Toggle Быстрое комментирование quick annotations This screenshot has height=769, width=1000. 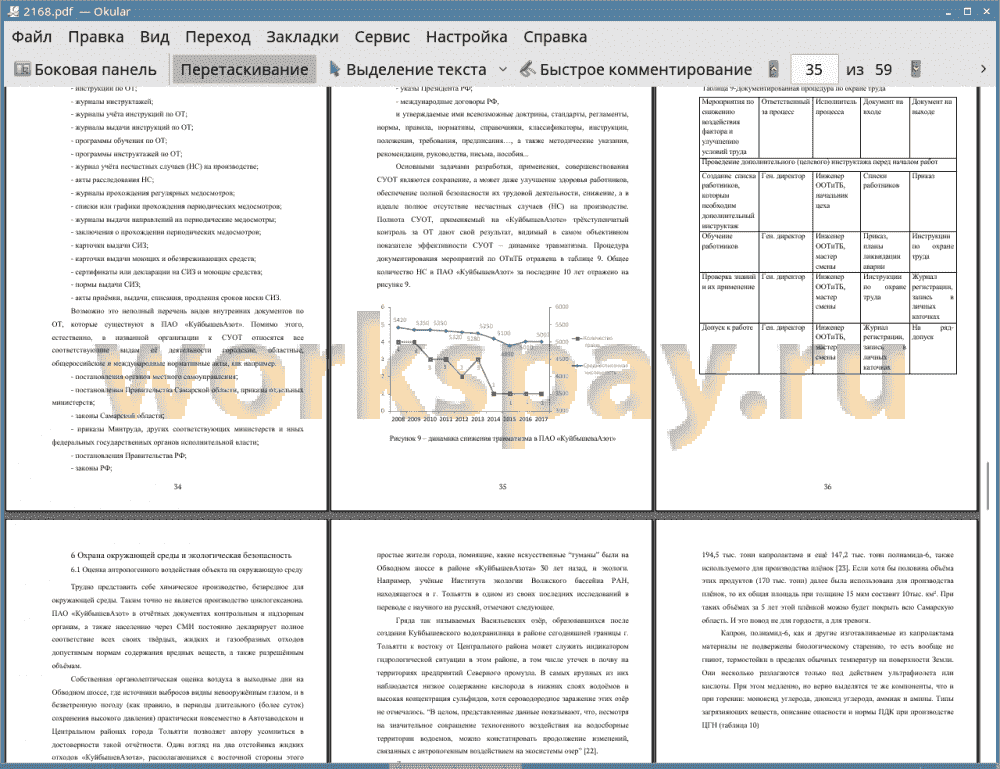coord(636,70)
